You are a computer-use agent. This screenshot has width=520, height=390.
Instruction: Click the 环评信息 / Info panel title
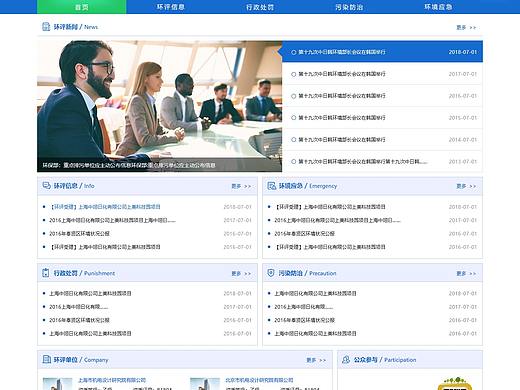[74, 186]
